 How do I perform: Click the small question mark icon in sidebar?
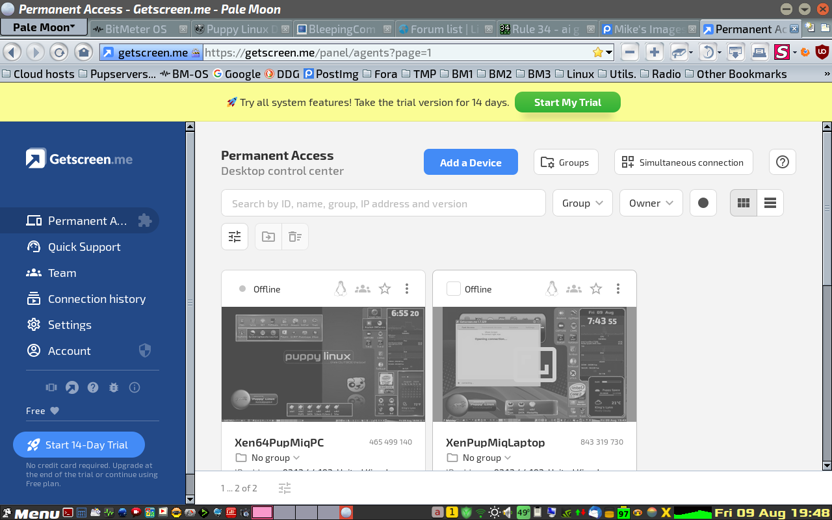coord(93,387)
